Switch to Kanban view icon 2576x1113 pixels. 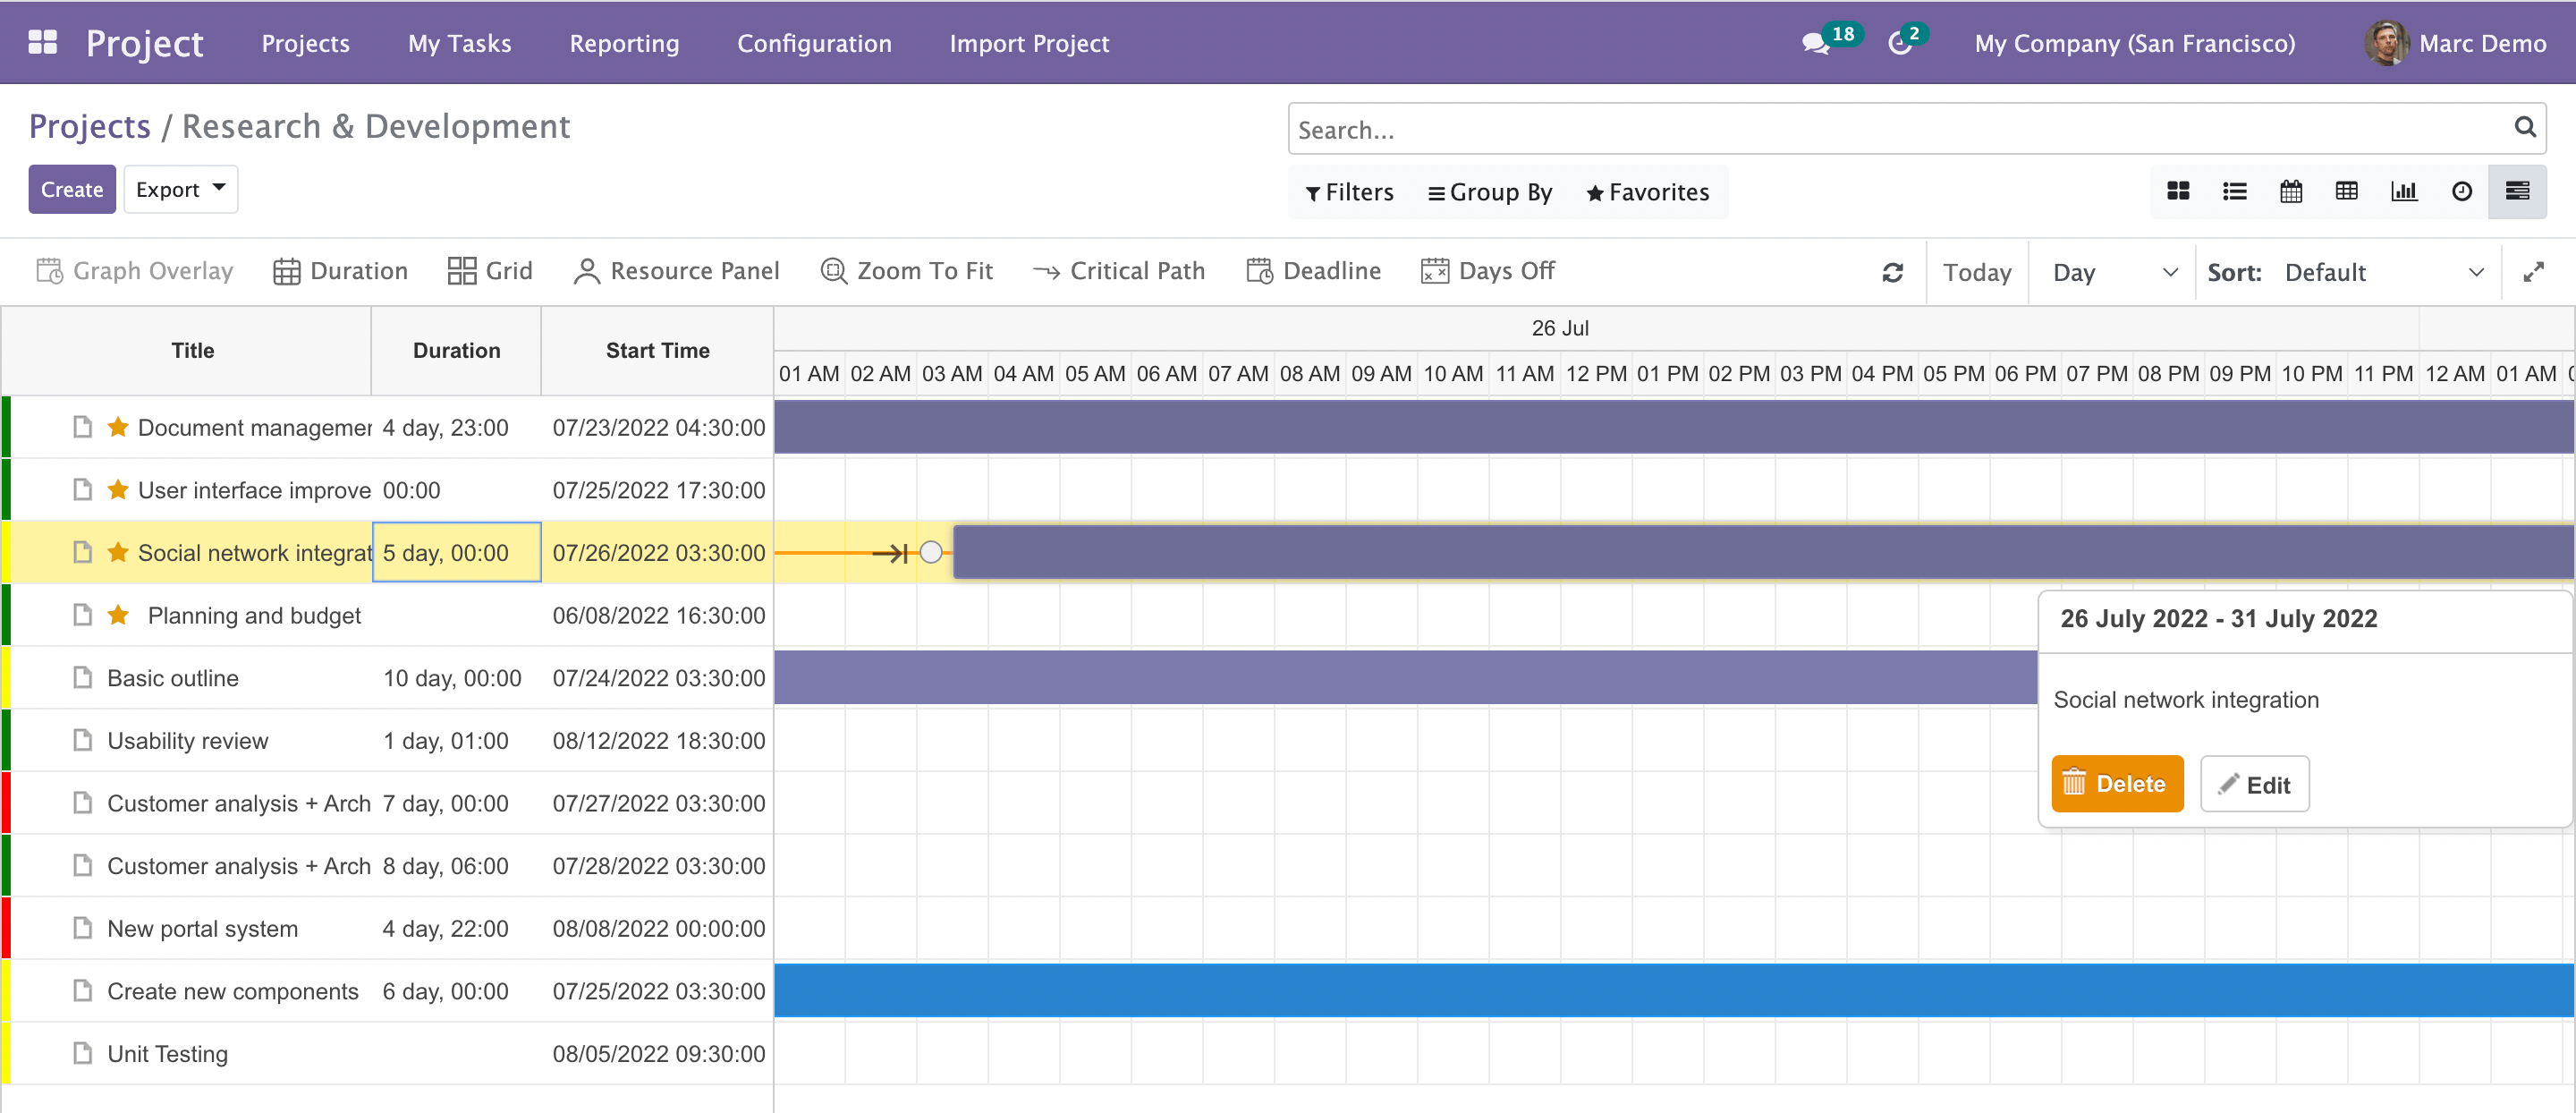tap(2177, 191)
